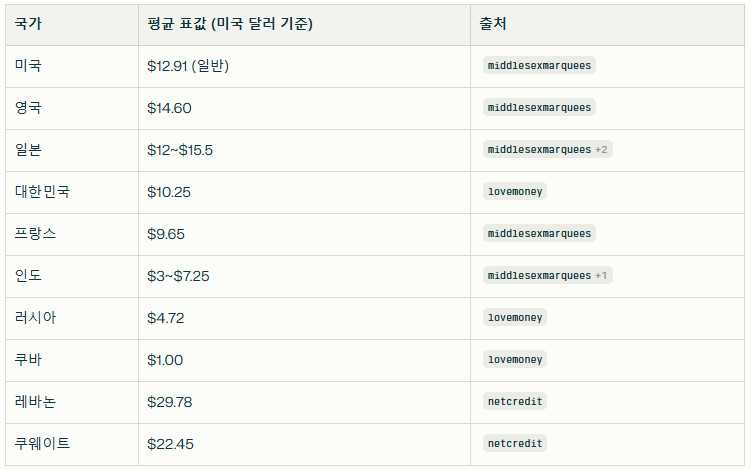Screen dimensions: 751x470
Task: Click the +2 sources badge in the 일본 row
Action: 603,150
